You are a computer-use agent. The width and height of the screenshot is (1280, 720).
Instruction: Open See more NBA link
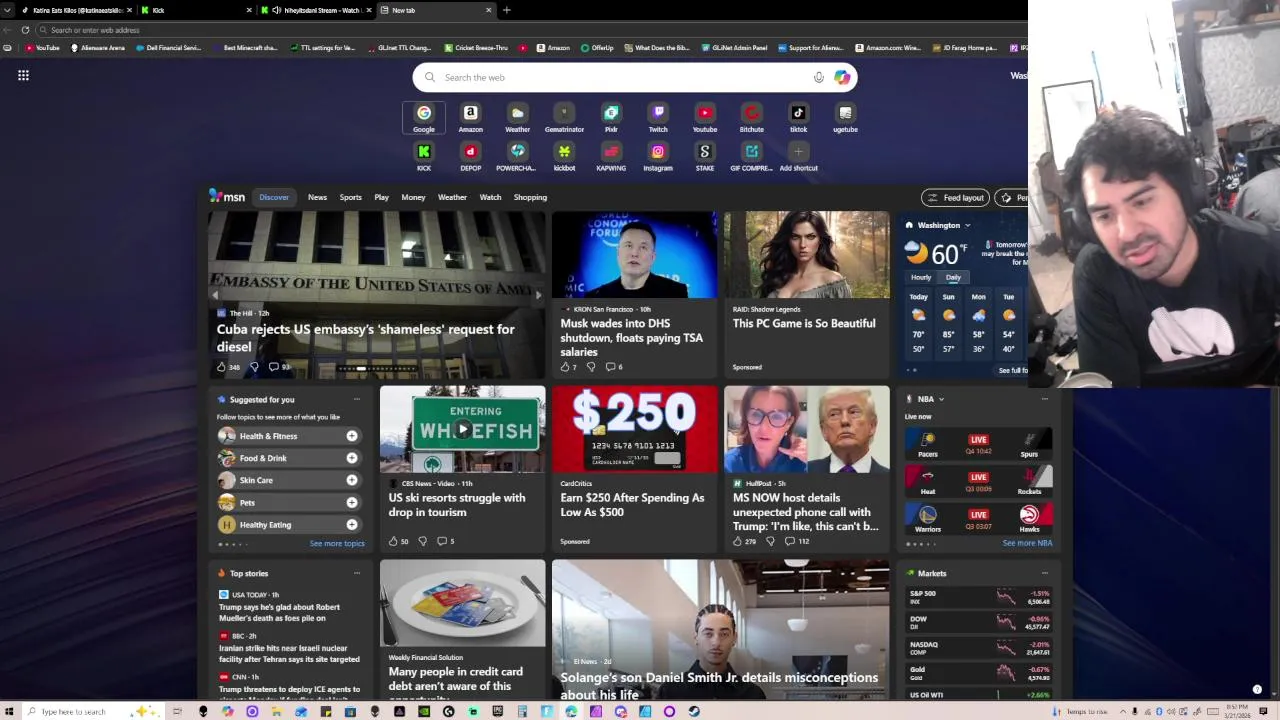point(1027,543)
